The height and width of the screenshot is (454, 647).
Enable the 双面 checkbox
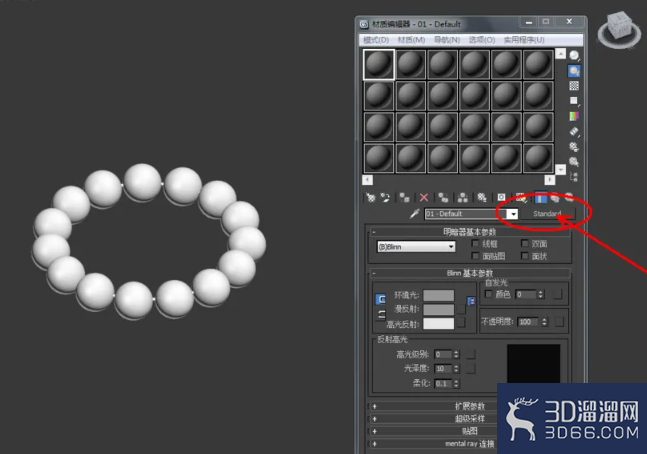(525, 243)
